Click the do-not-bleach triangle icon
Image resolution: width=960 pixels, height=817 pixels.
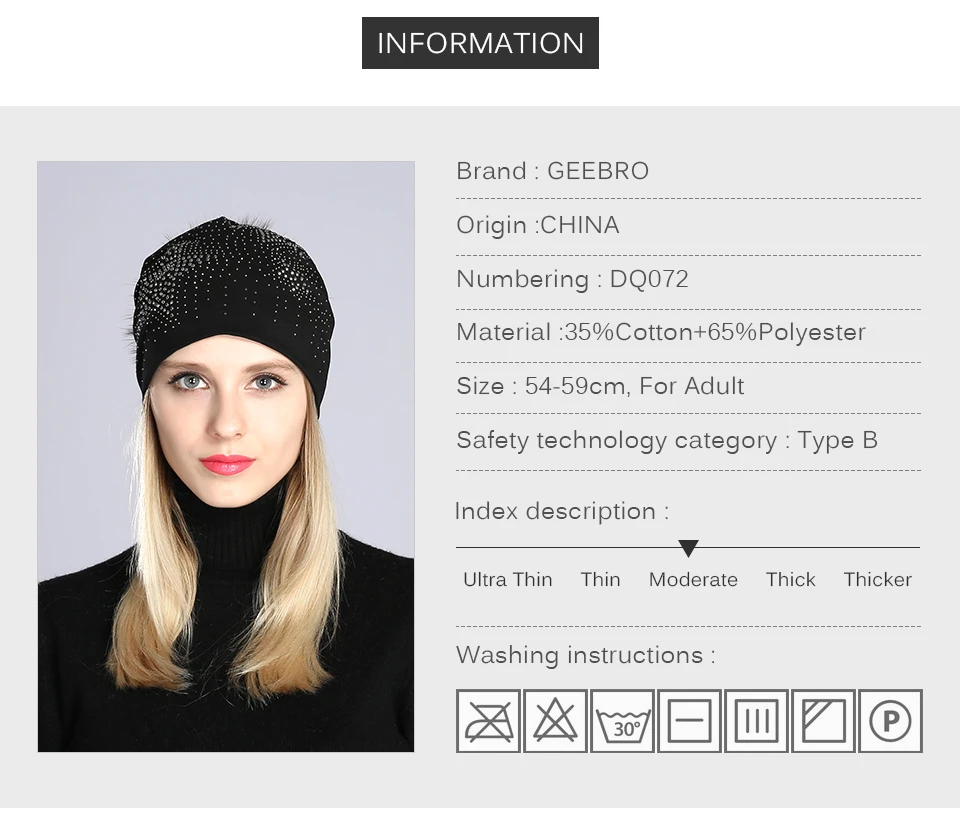pos(555,721)
